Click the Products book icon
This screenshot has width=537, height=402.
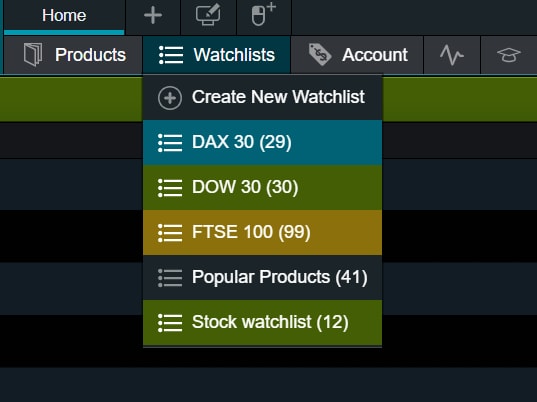(33, 55)
